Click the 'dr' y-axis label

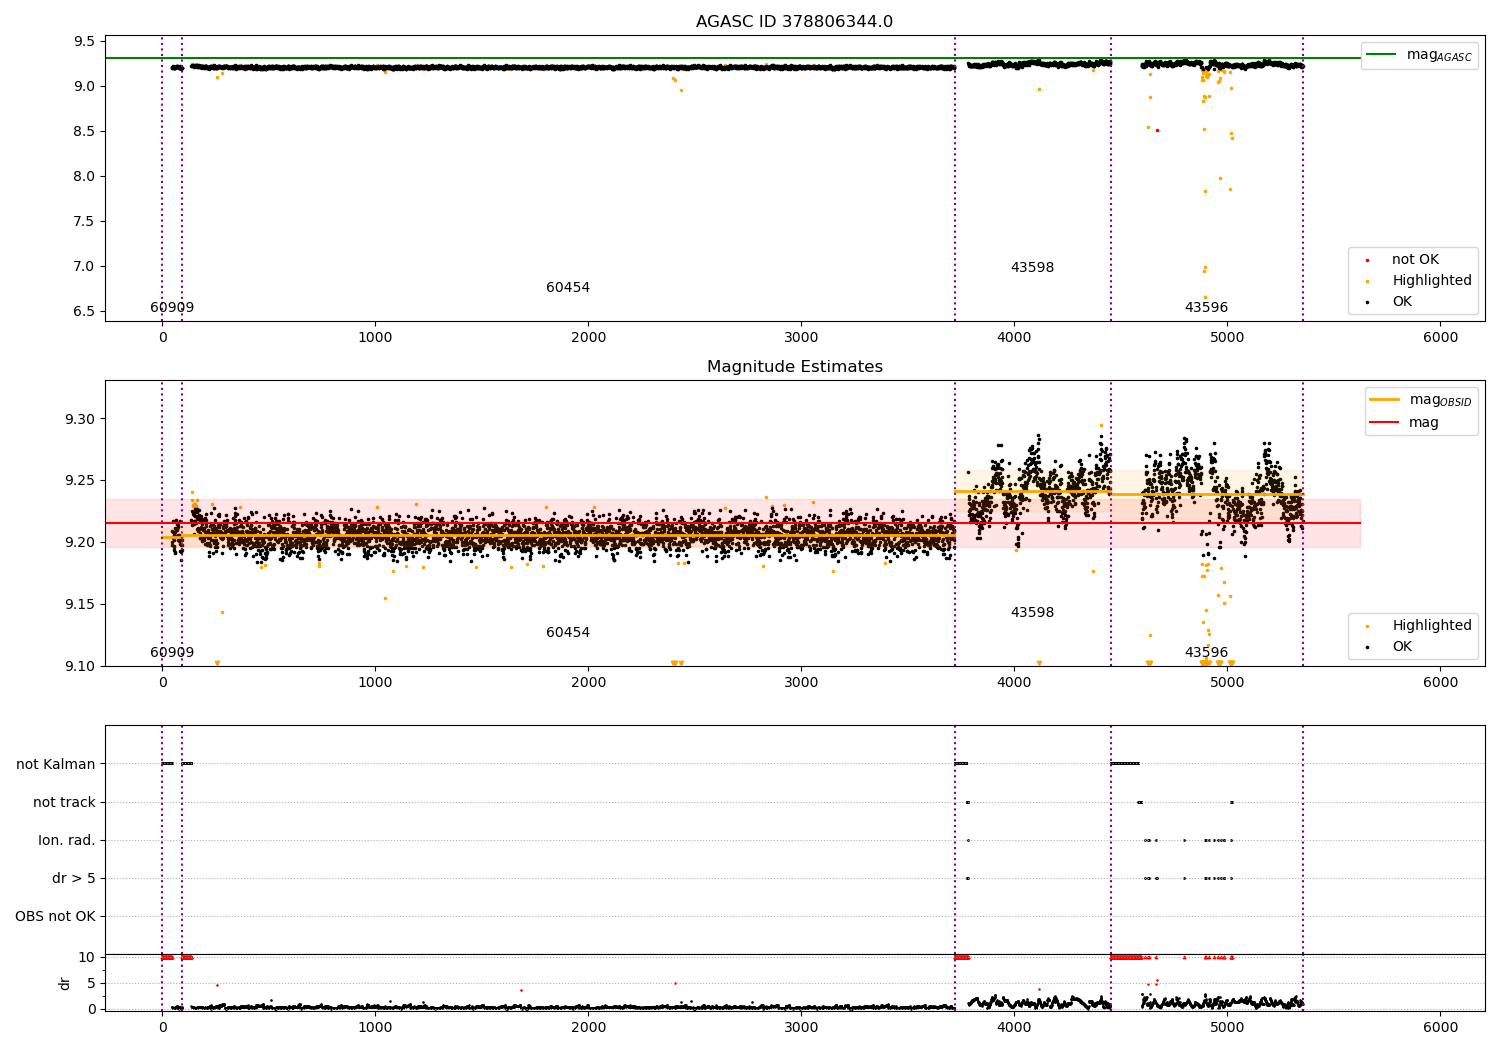click(65, 984)
